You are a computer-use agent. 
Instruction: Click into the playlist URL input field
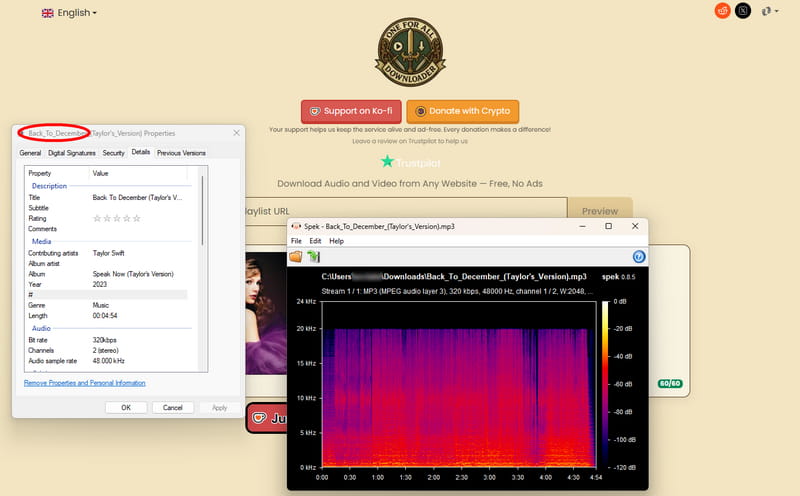click(x=406, y=211)
